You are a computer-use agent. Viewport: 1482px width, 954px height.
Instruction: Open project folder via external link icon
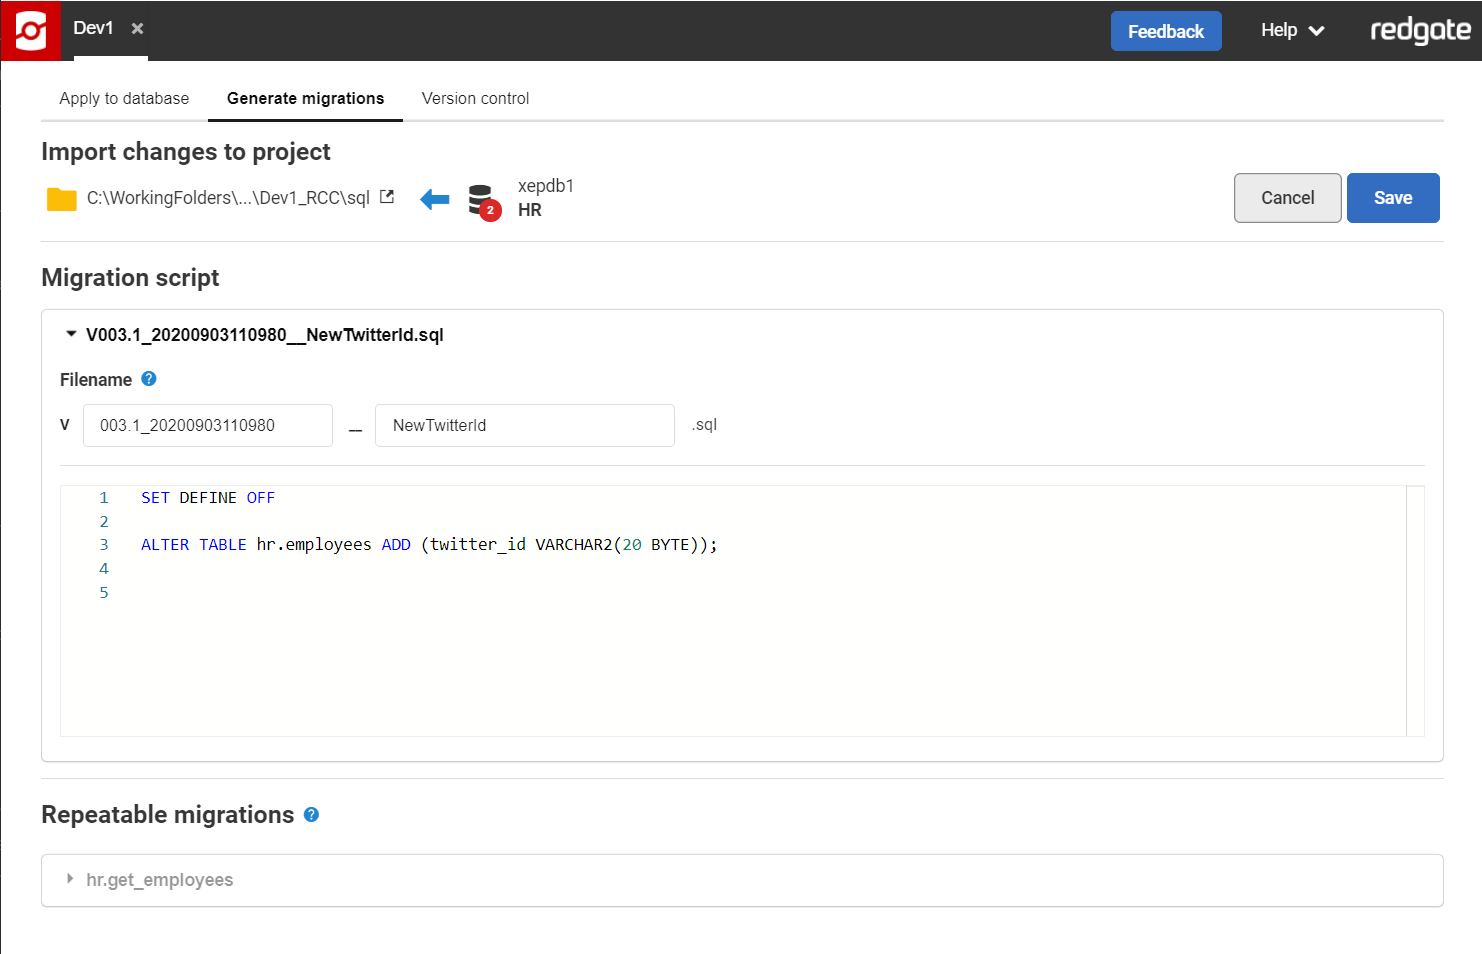pyautogui.click(x=387, y=197)
